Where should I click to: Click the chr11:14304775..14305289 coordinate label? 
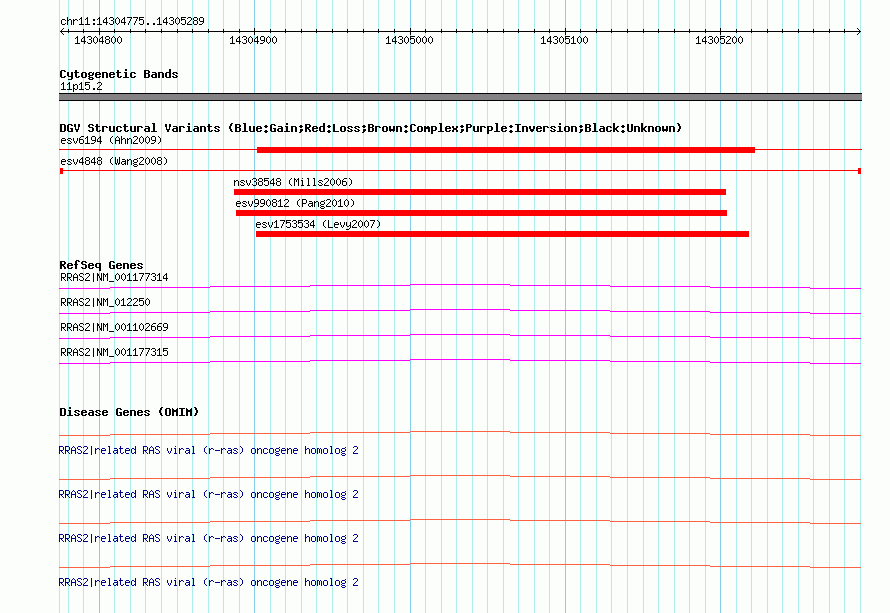132,21
